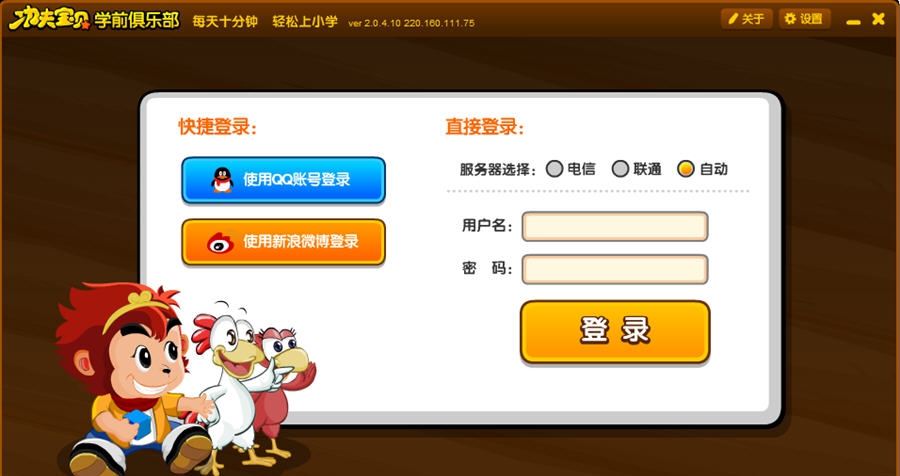Click the gear icon beside 设置
900x476 pixels.
[x=790, y=19]
